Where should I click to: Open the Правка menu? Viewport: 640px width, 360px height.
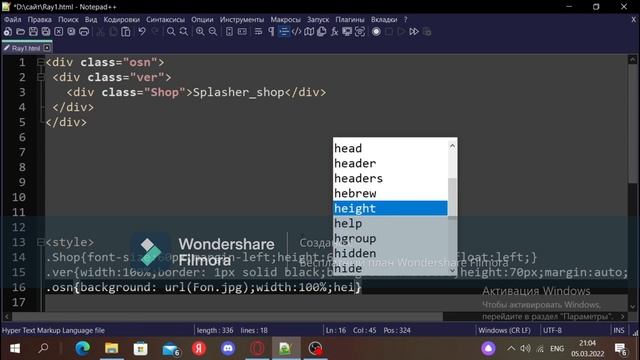coord(40,19)
